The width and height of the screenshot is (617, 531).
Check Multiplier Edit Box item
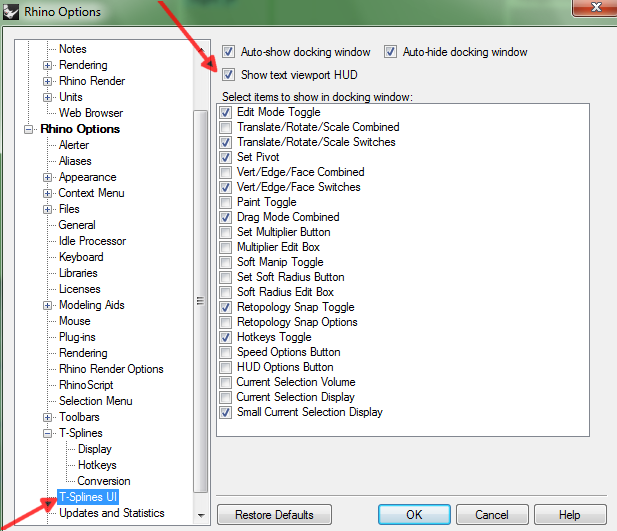click(226, 247)
